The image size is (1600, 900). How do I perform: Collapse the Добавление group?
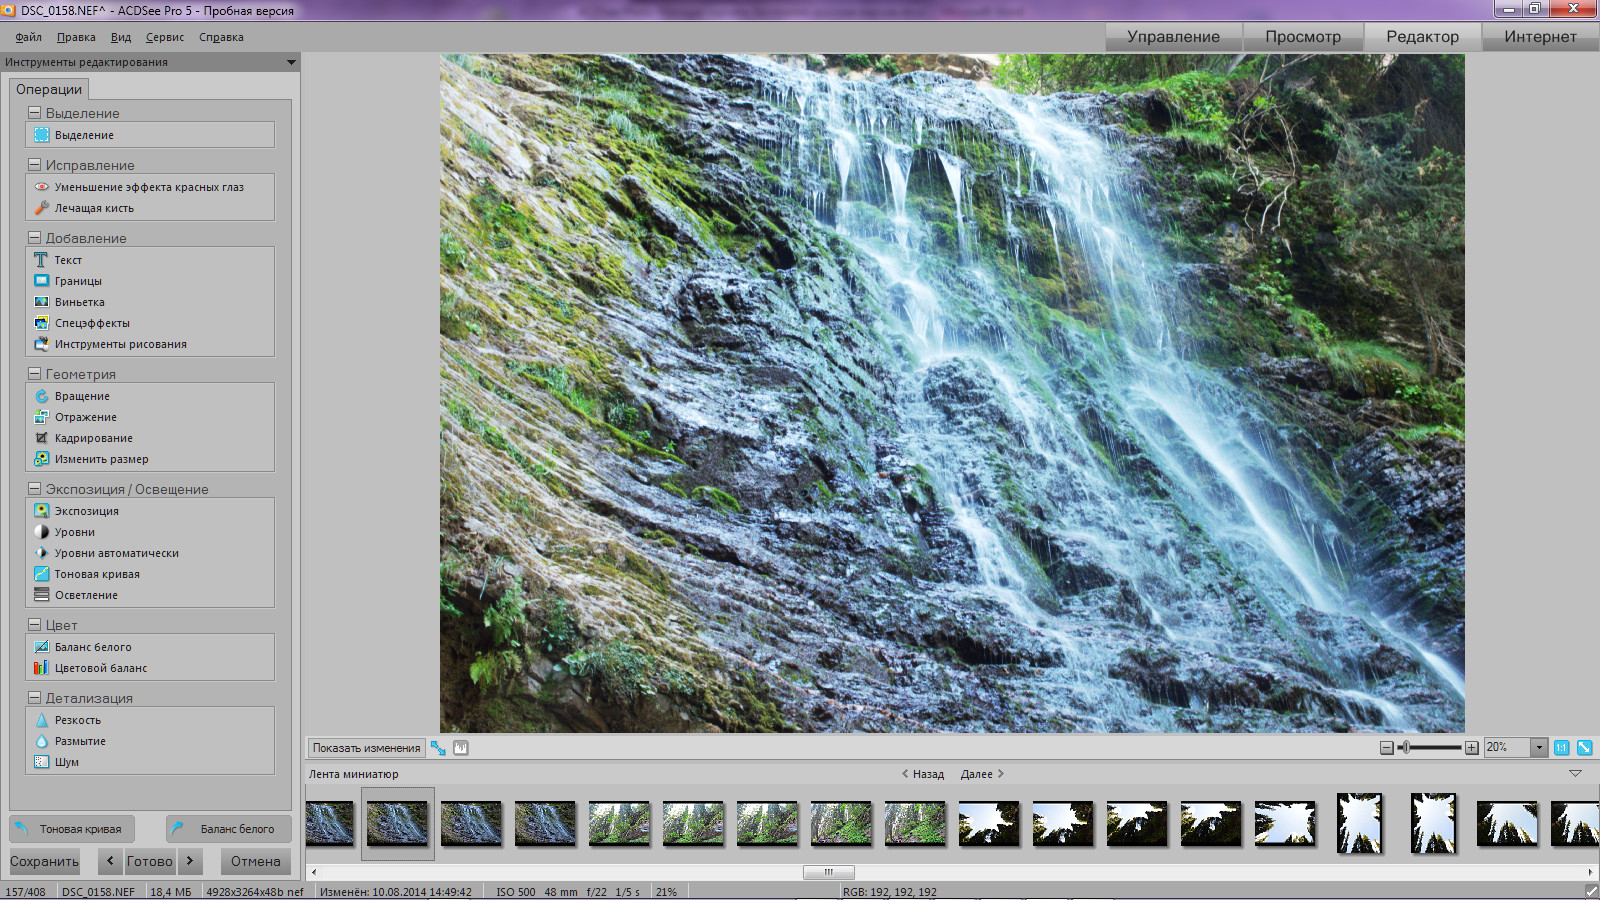click(34, 238)
